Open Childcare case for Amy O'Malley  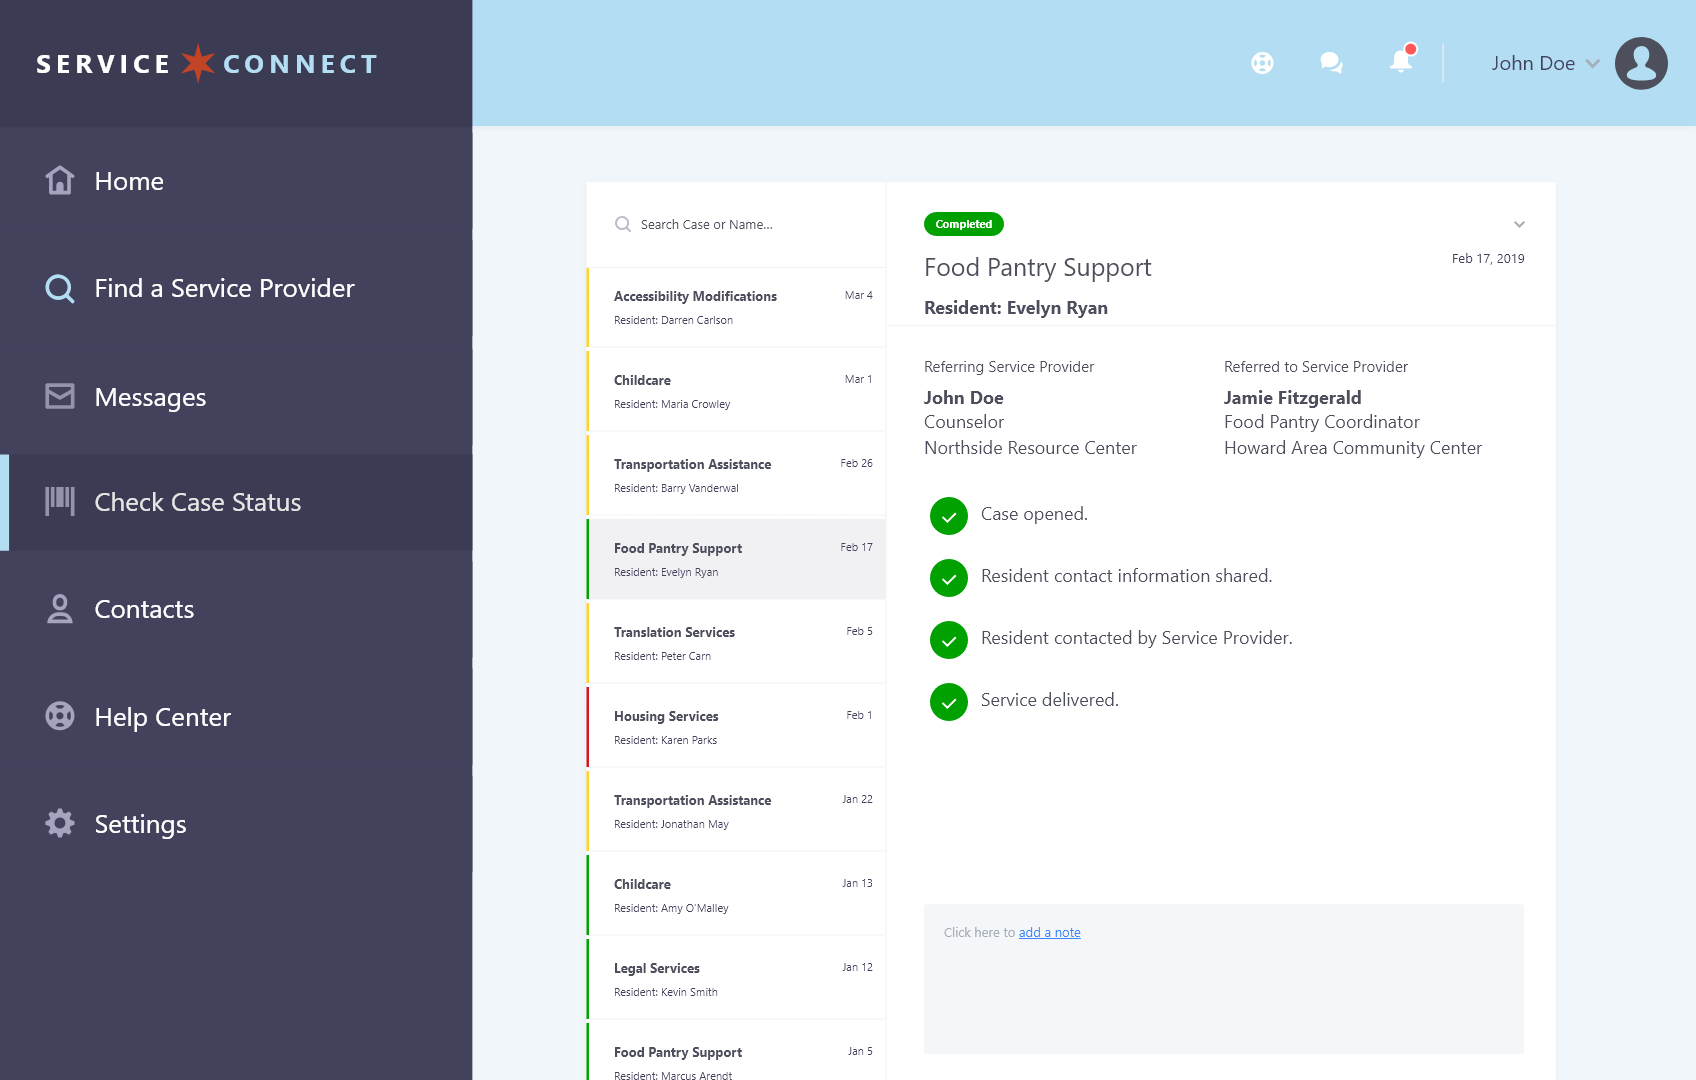736,896
